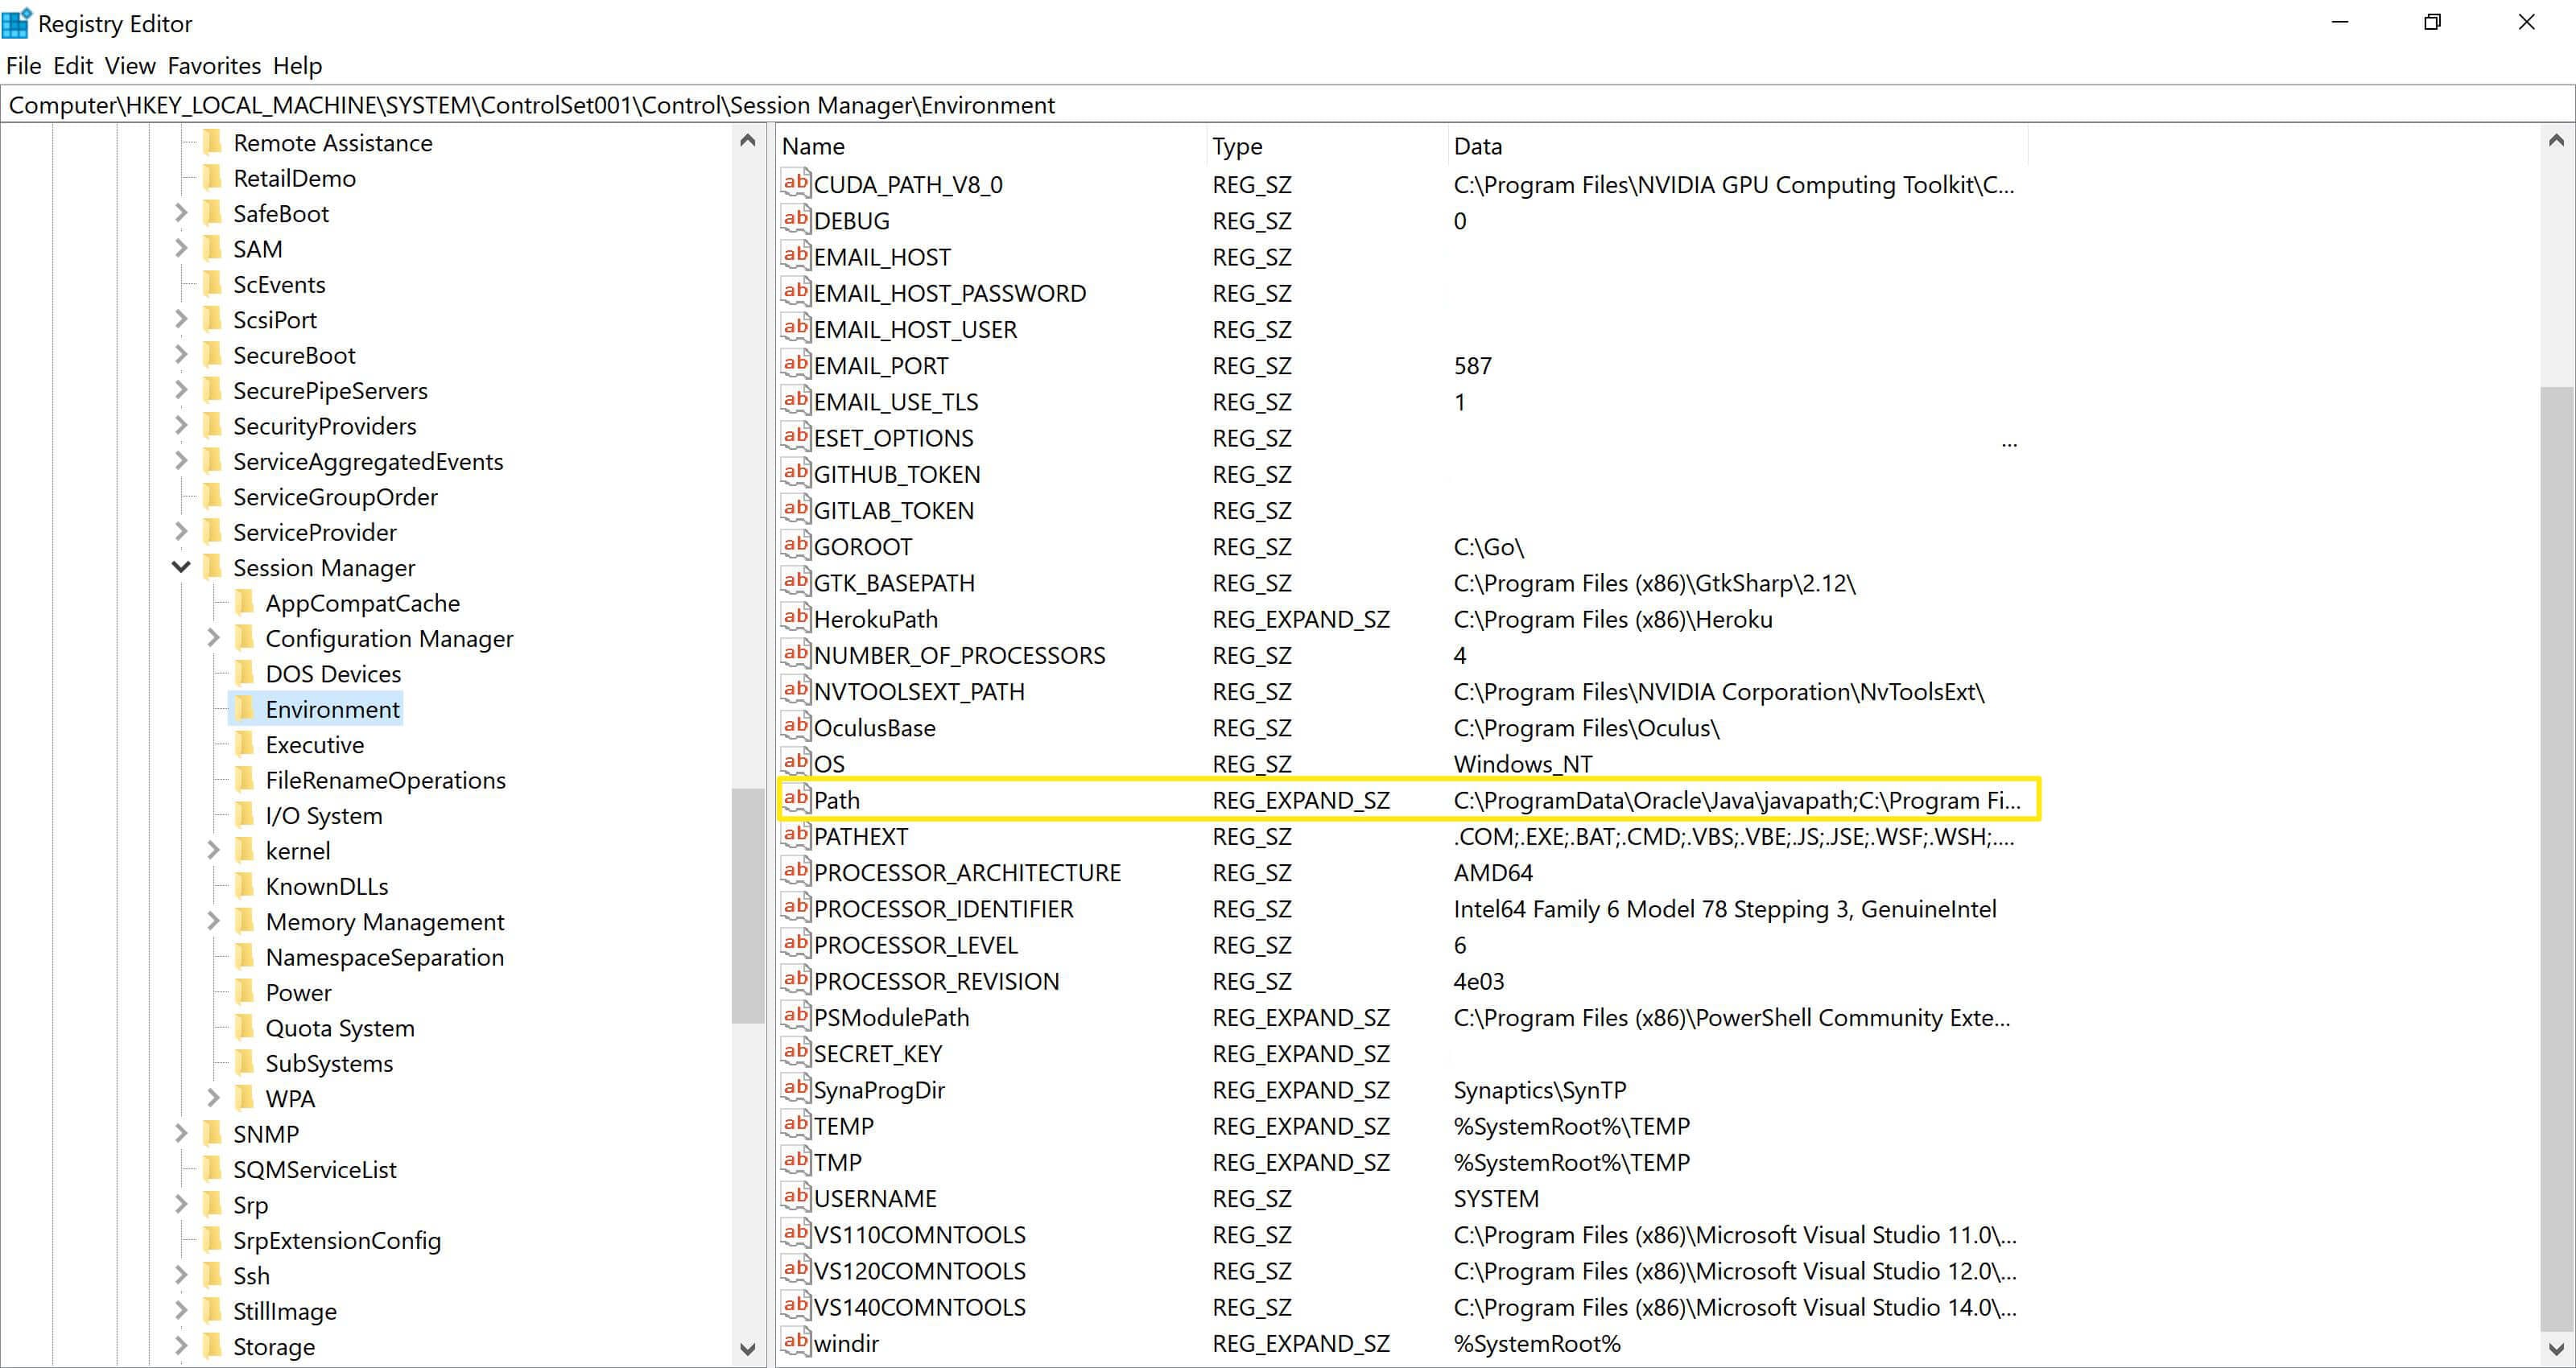Collapse the Session Manager key

click(x=180, y=567)
